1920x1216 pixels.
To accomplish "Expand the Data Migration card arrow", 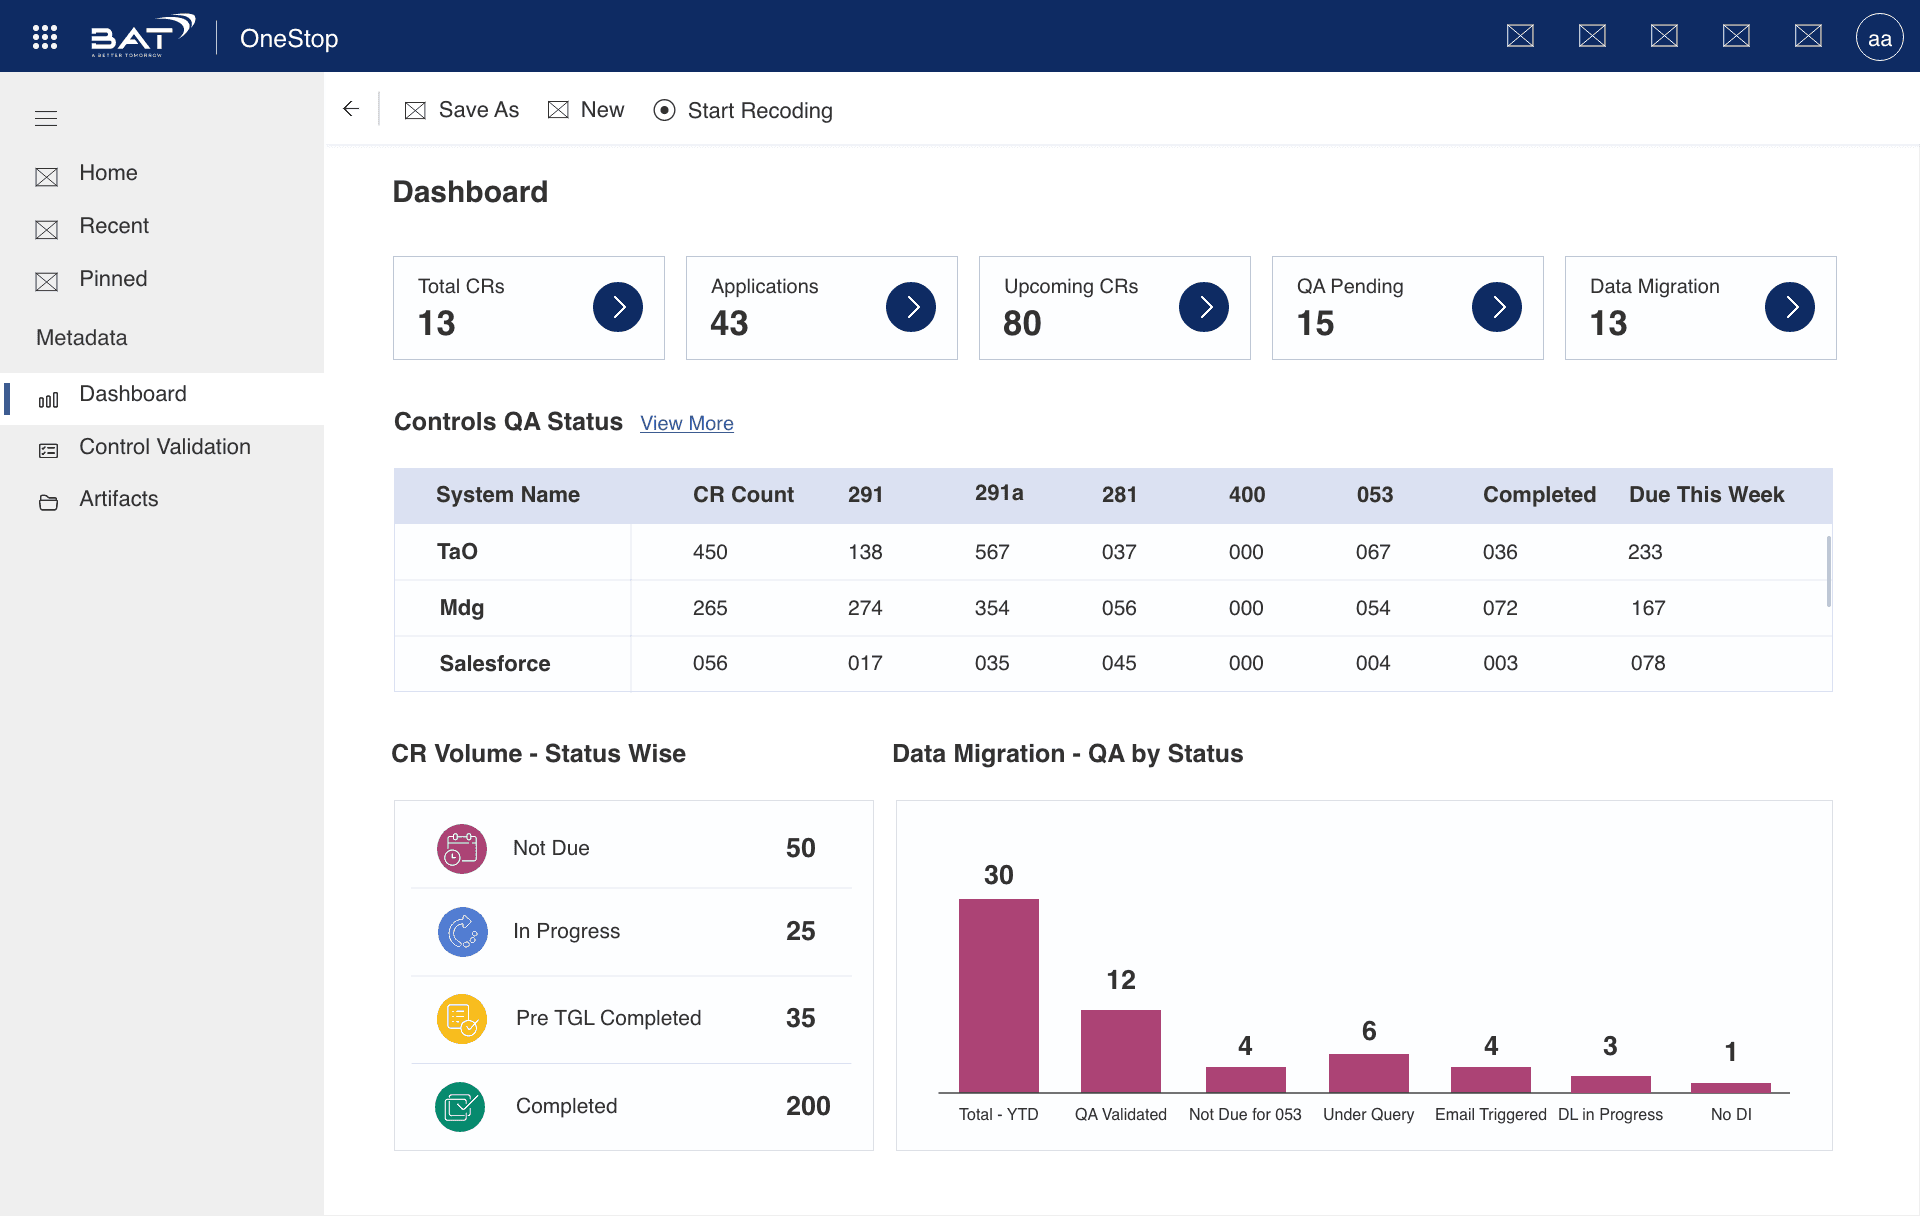I will tap(1790, 307).
